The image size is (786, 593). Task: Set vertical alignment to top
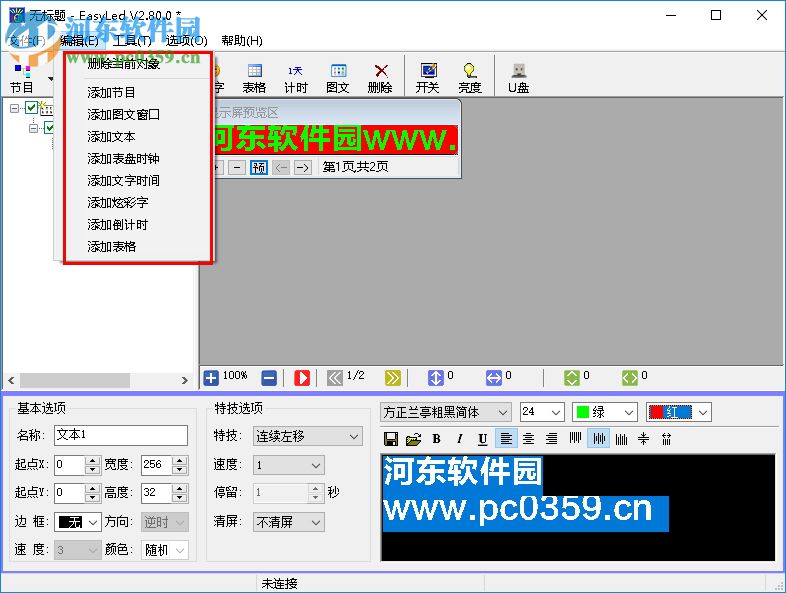pos(575,439)
